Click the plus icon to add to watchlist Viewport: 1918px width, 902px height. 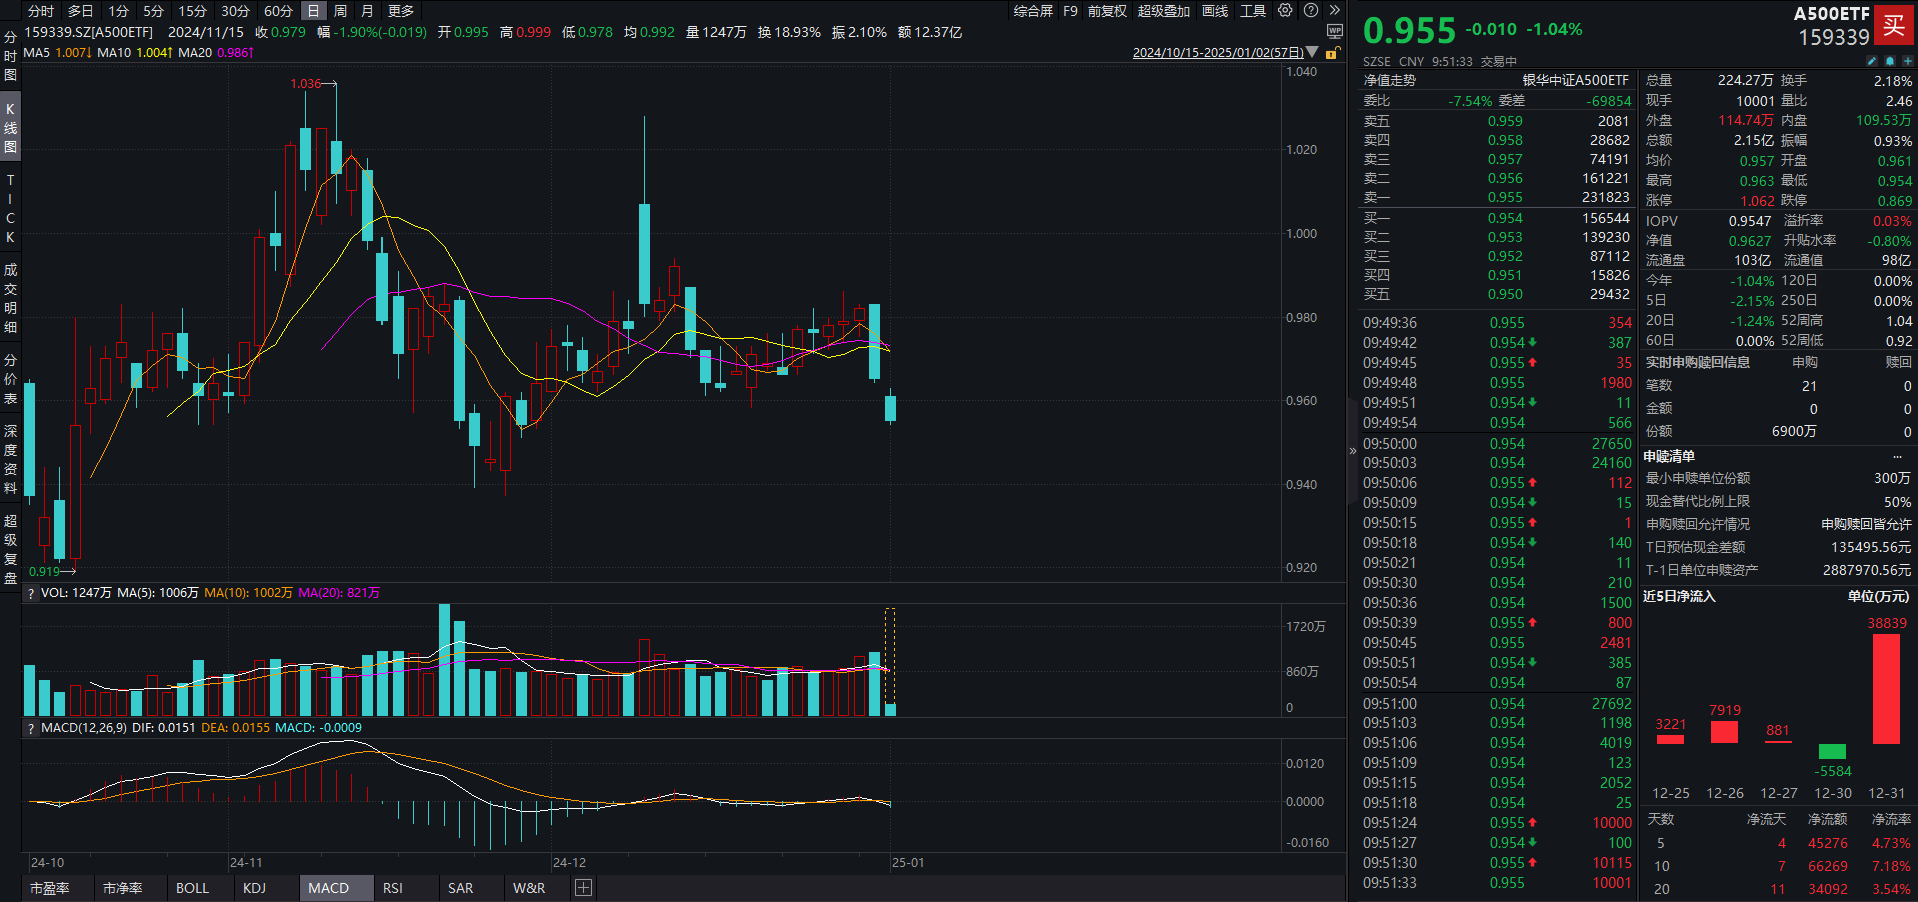point(1907,61)
